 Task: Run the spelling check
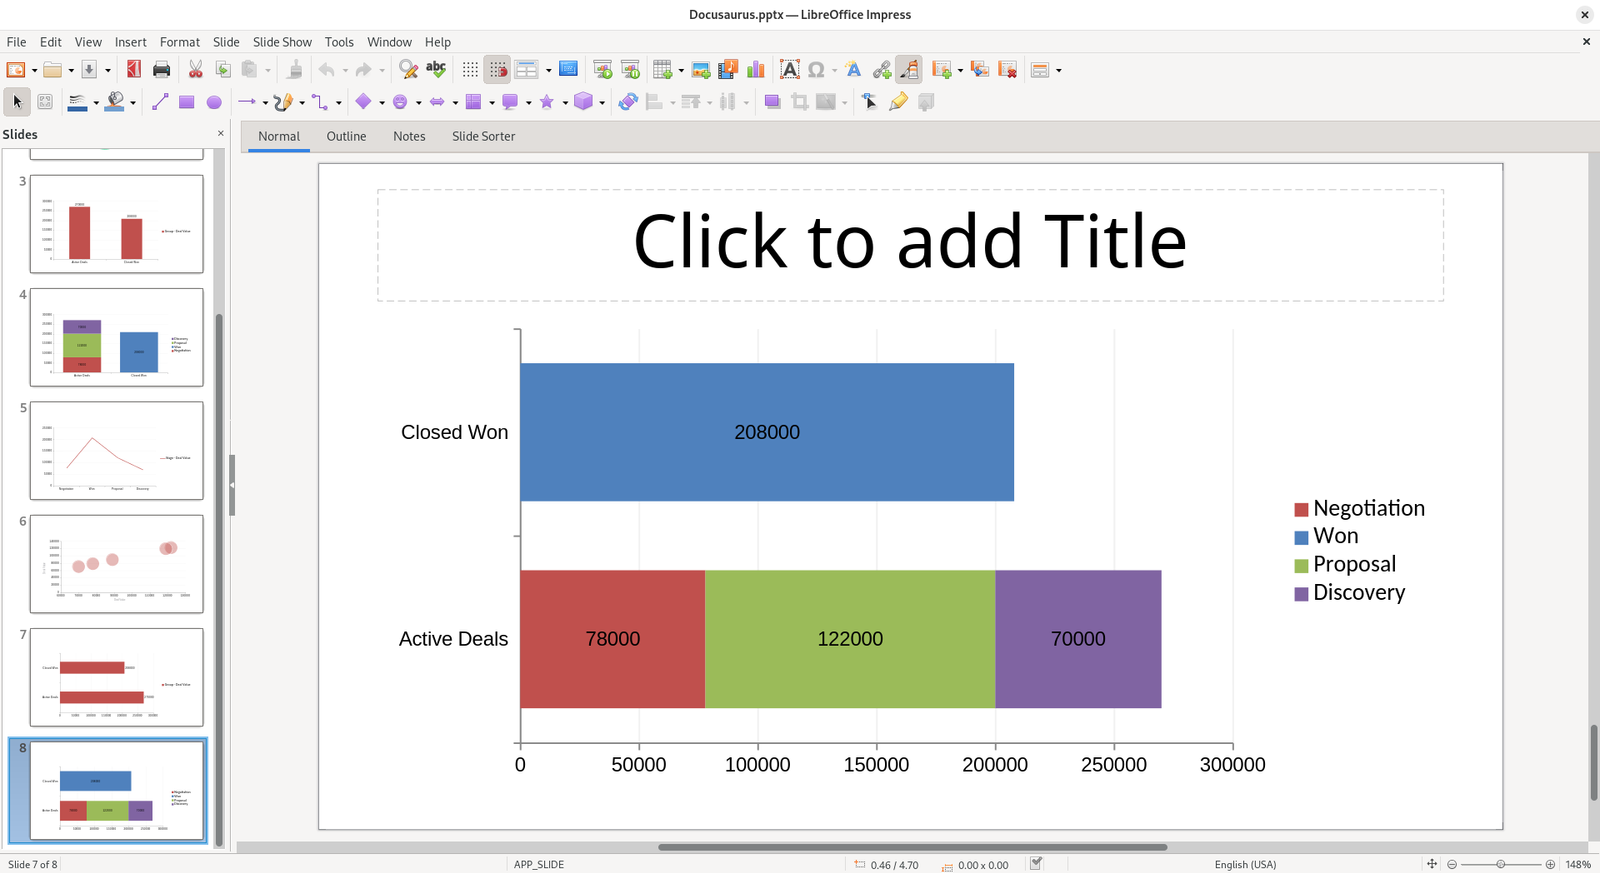point(436,69)
